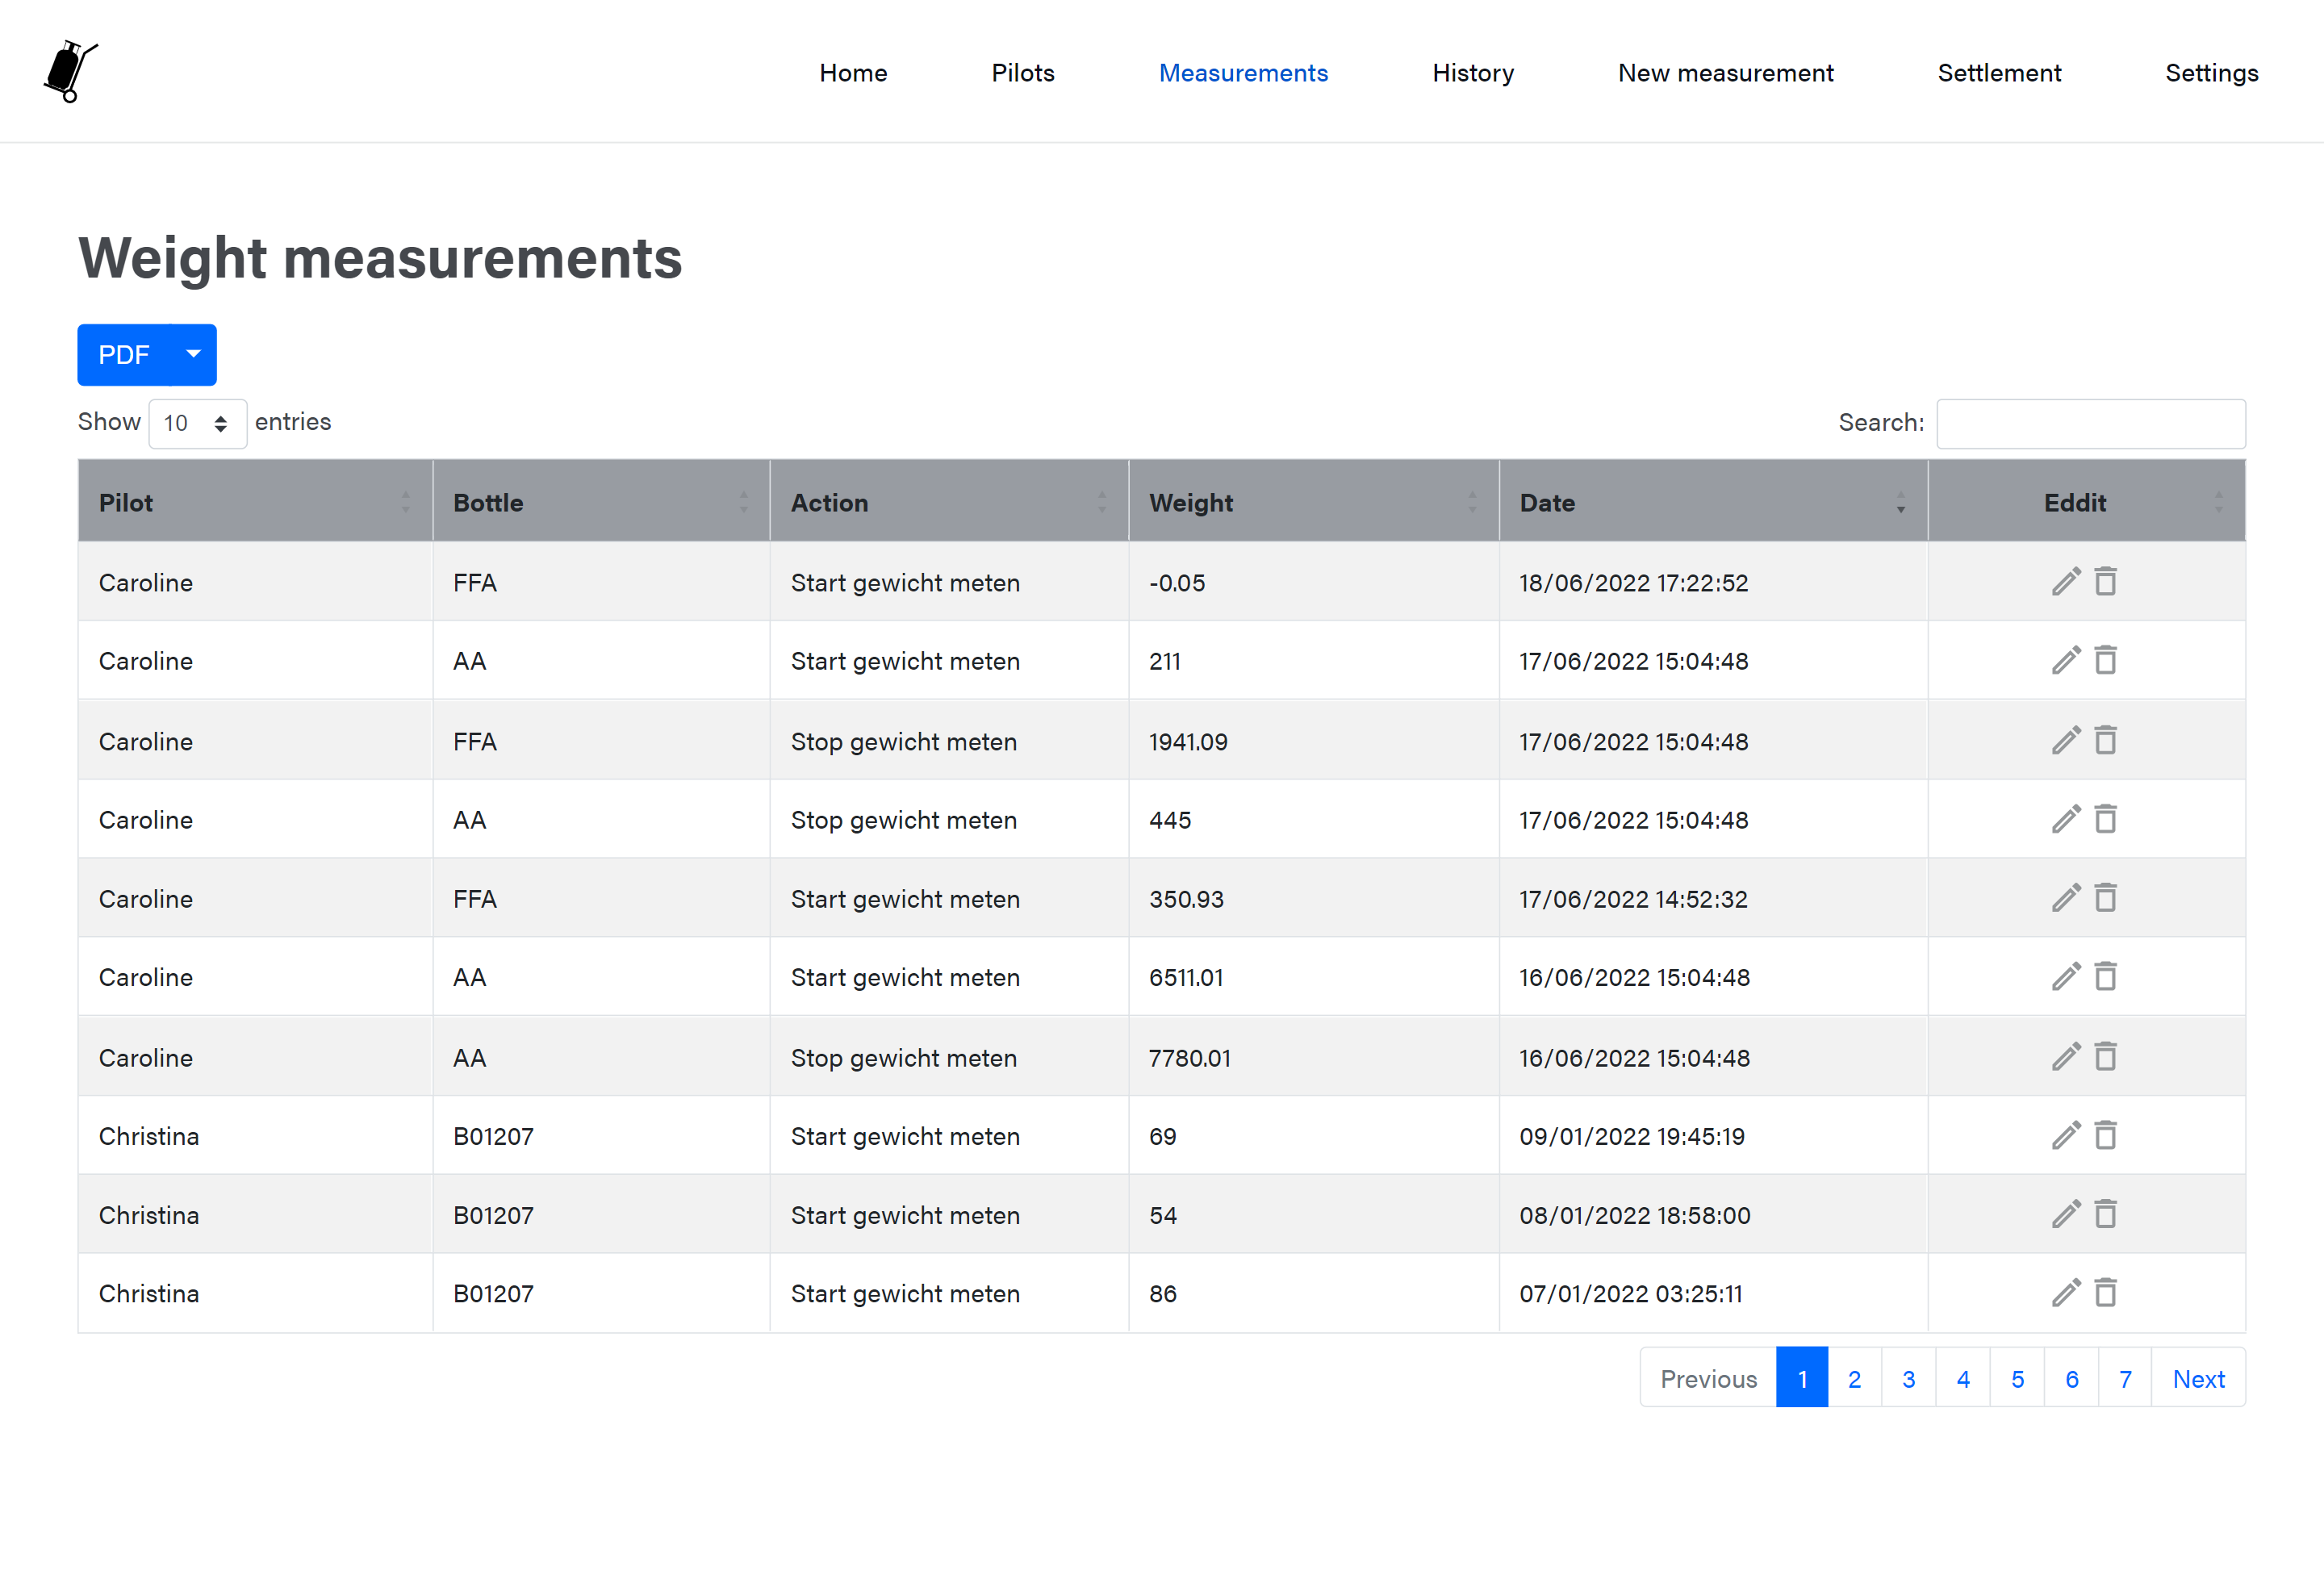Open the New measurement page
Image resolution: width=2324 pixels, height=1596 pixels.
point(1726,73)
